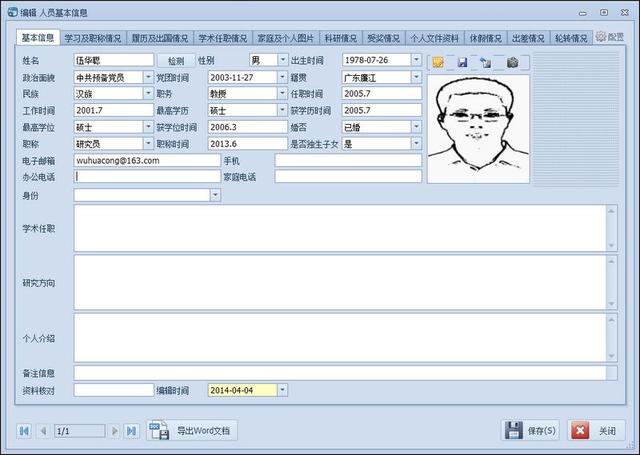
Task: Go to the next record arrow
Action: click(x=115, y=431)
